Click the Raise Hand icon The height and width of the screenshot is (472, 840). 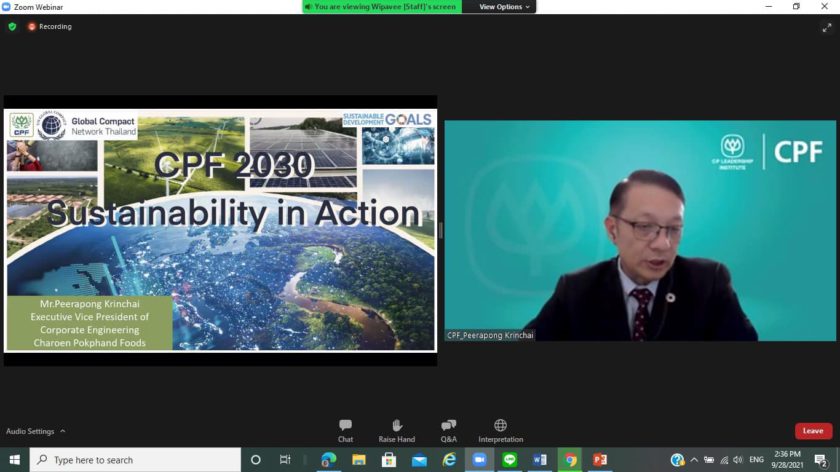[397, 430]
